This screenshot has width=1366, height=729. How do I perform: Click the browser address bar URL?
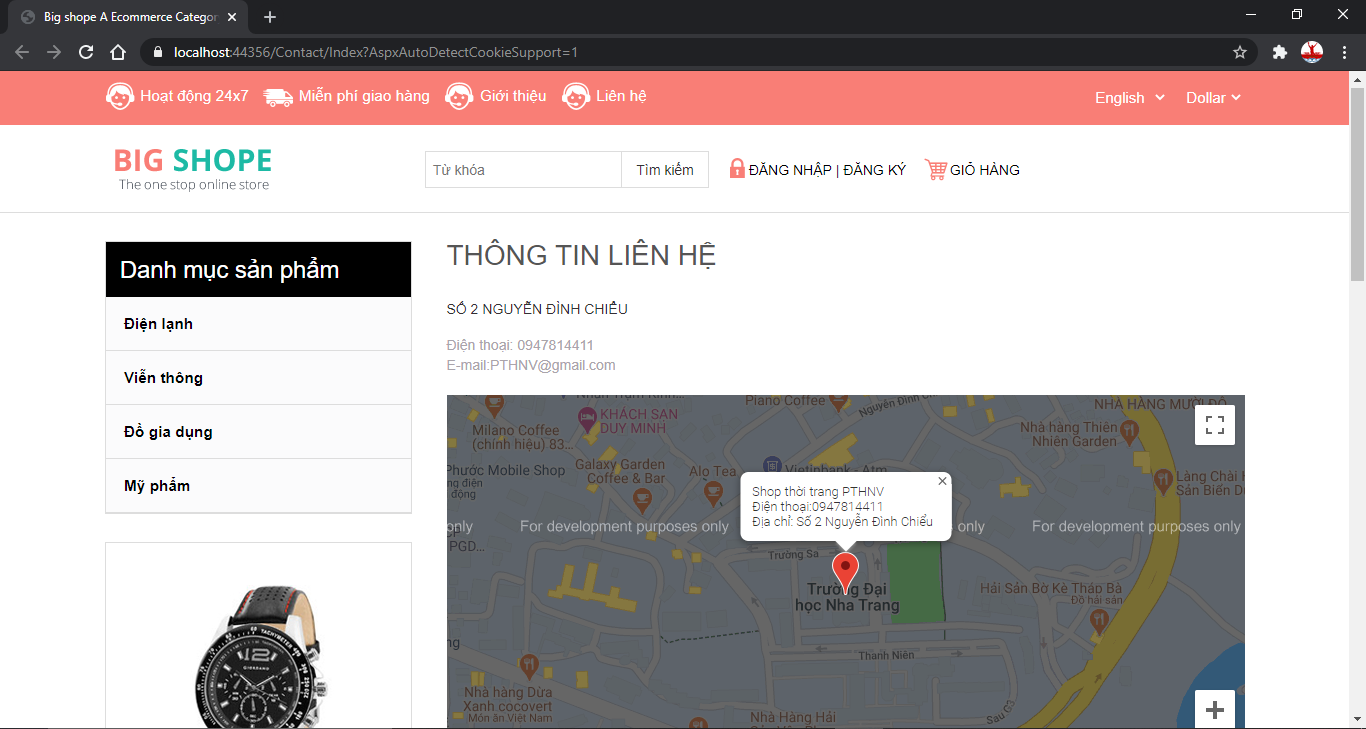click(375, 52)
